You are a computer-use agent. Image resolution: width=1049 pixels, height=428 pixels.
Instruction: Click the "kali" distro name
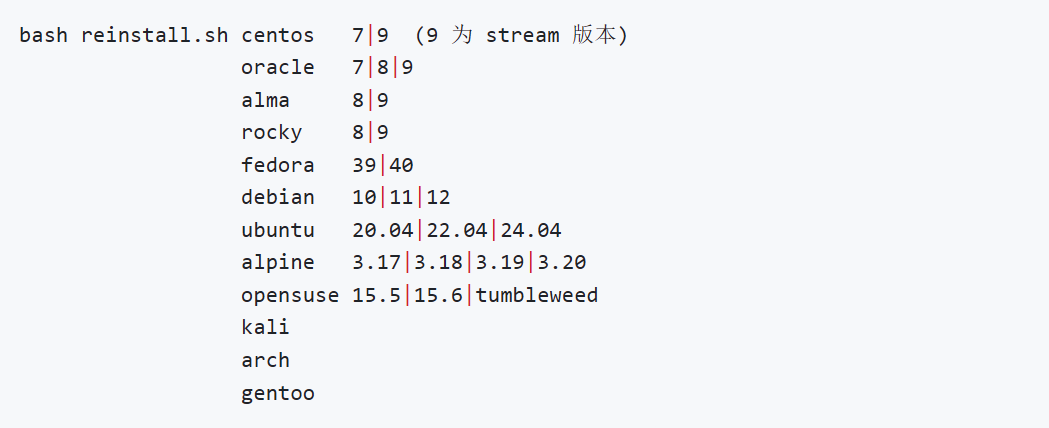click(x=266, y=328)
